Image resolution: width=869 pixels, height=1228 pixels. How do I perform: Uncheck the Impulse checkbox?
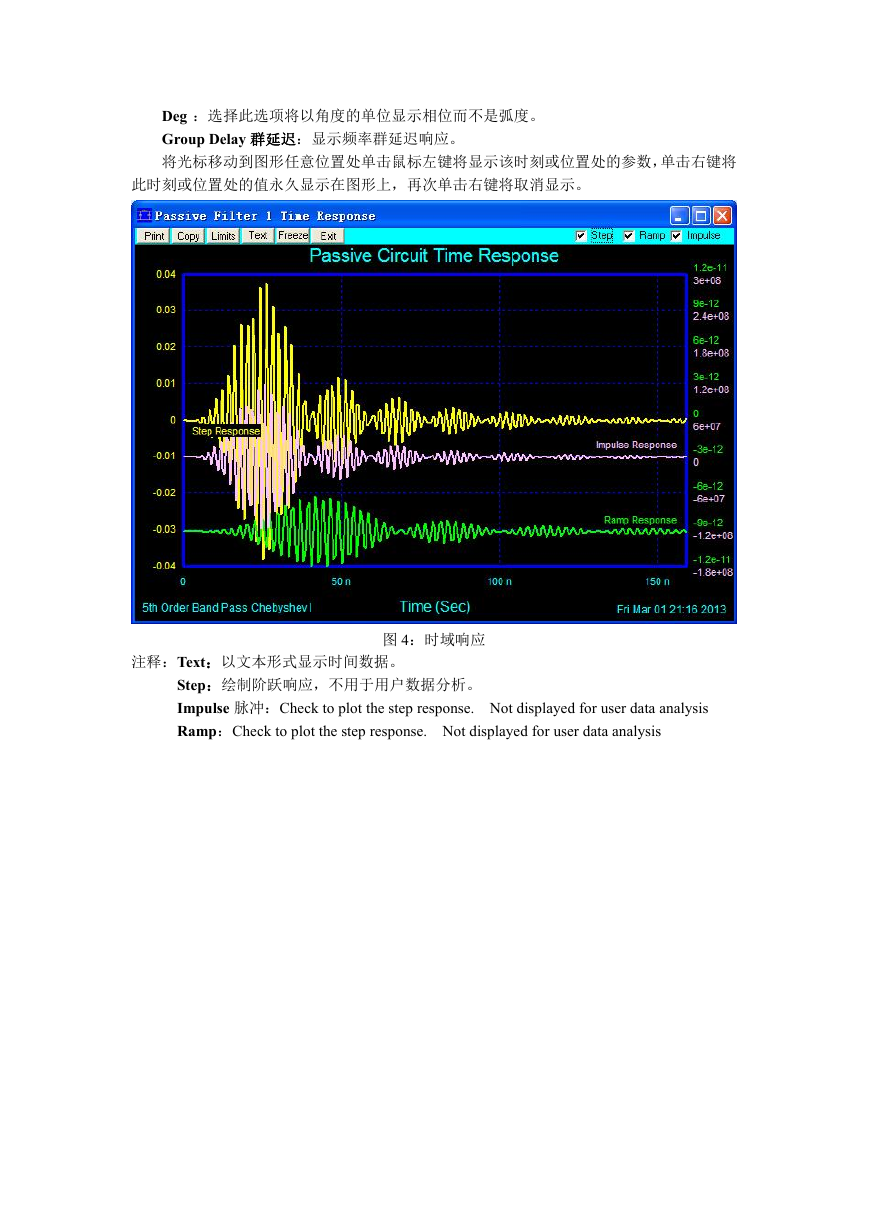677,236
